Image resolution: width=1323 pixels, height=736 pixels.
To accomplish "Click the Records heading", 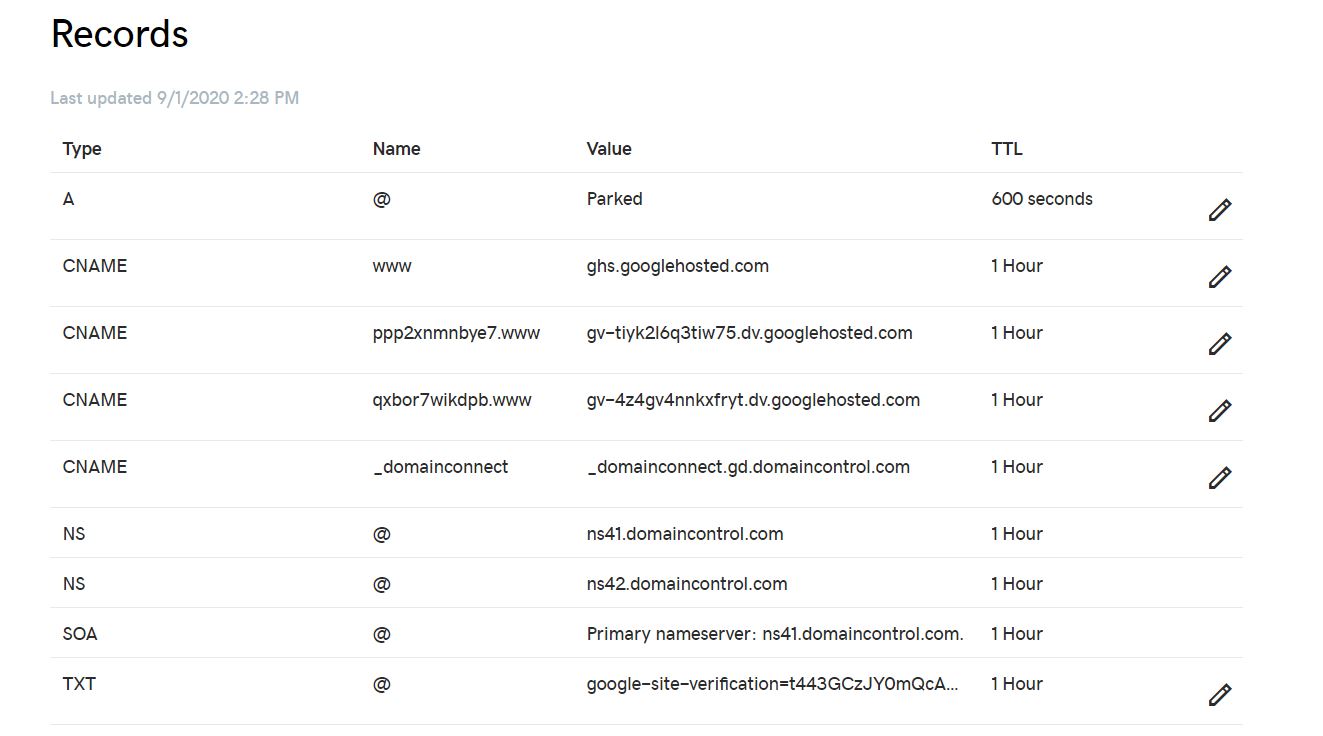I will (119, 34).
